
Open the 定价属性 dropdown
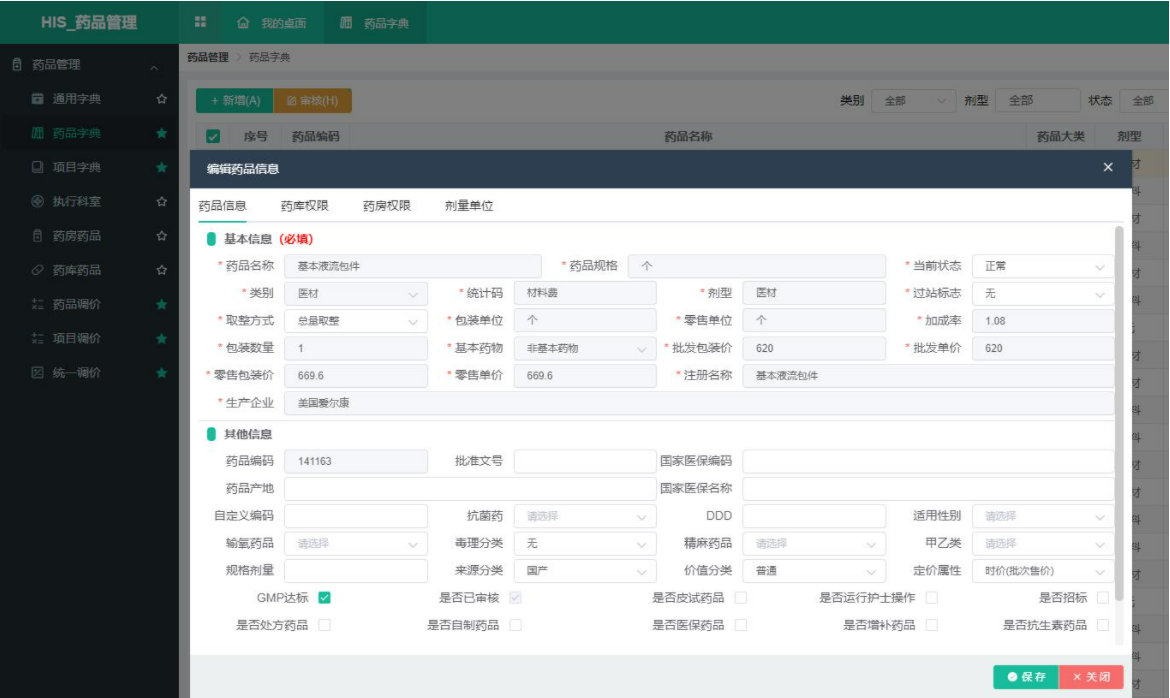(1043, 570)
